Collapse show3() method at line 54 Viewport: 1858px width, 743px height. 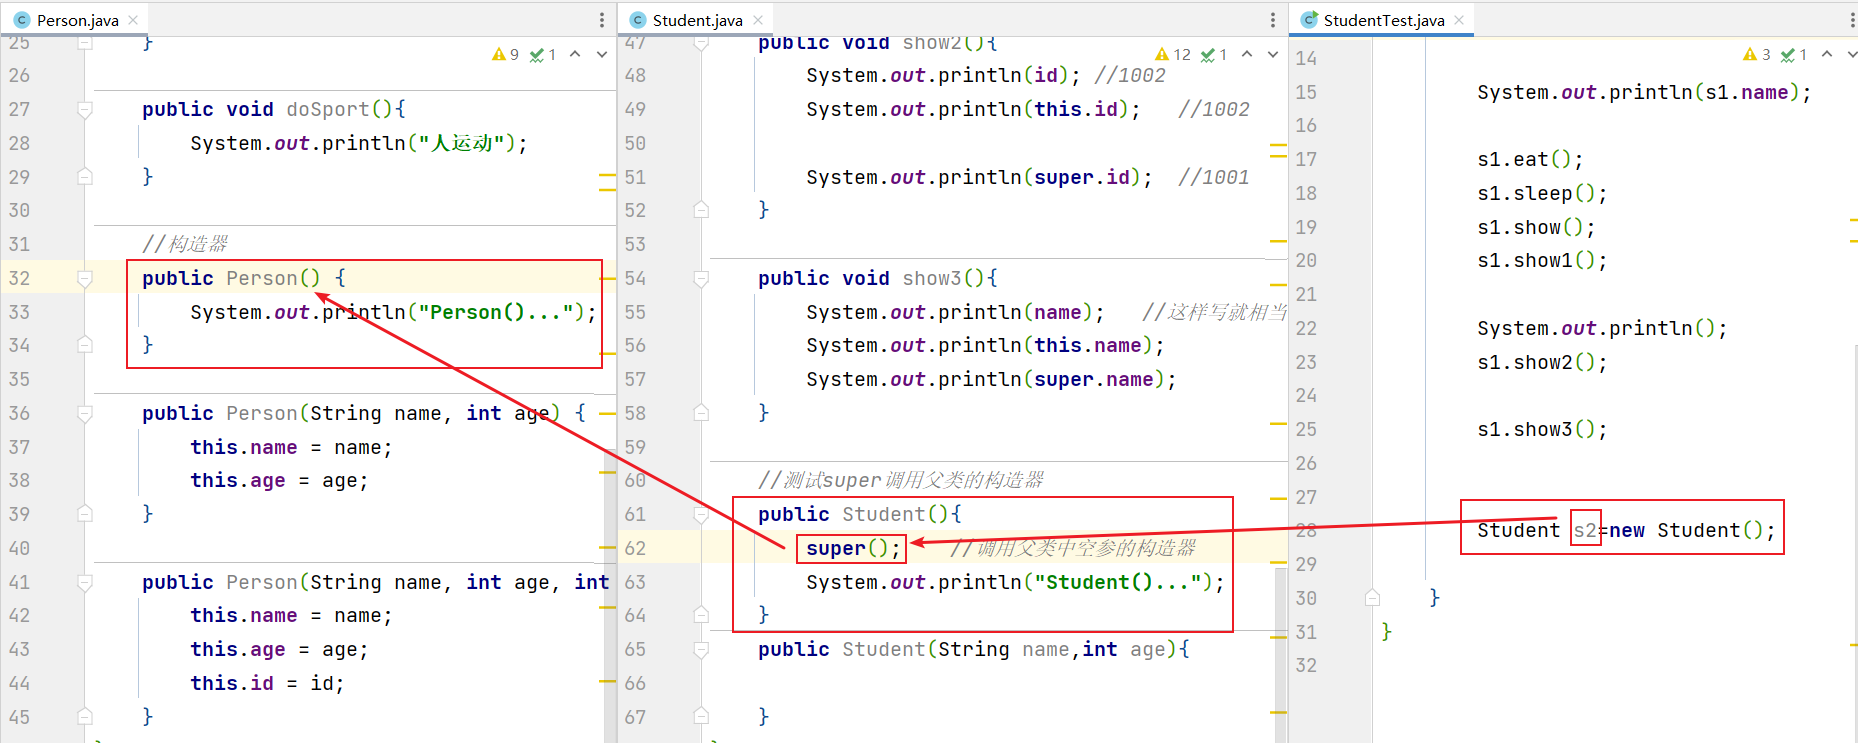coord(701,278)
